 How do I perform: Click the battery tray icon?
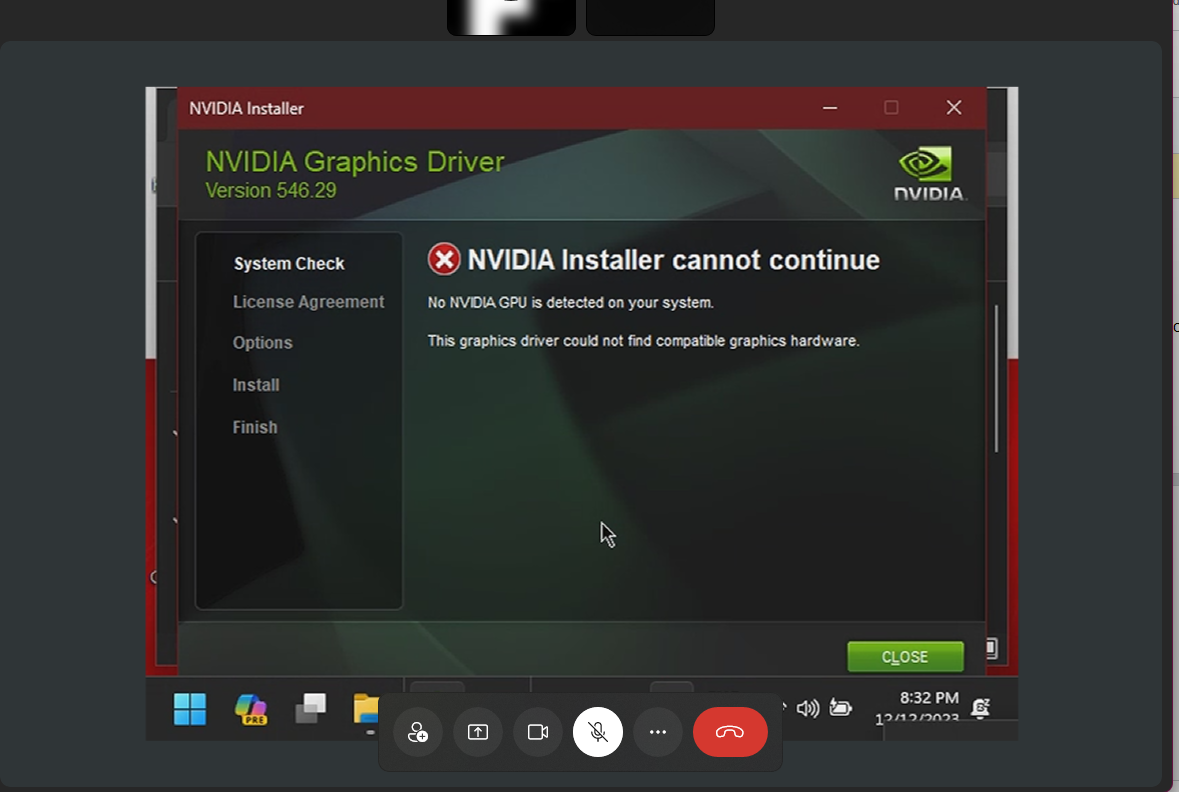click(x=841, y=708)
